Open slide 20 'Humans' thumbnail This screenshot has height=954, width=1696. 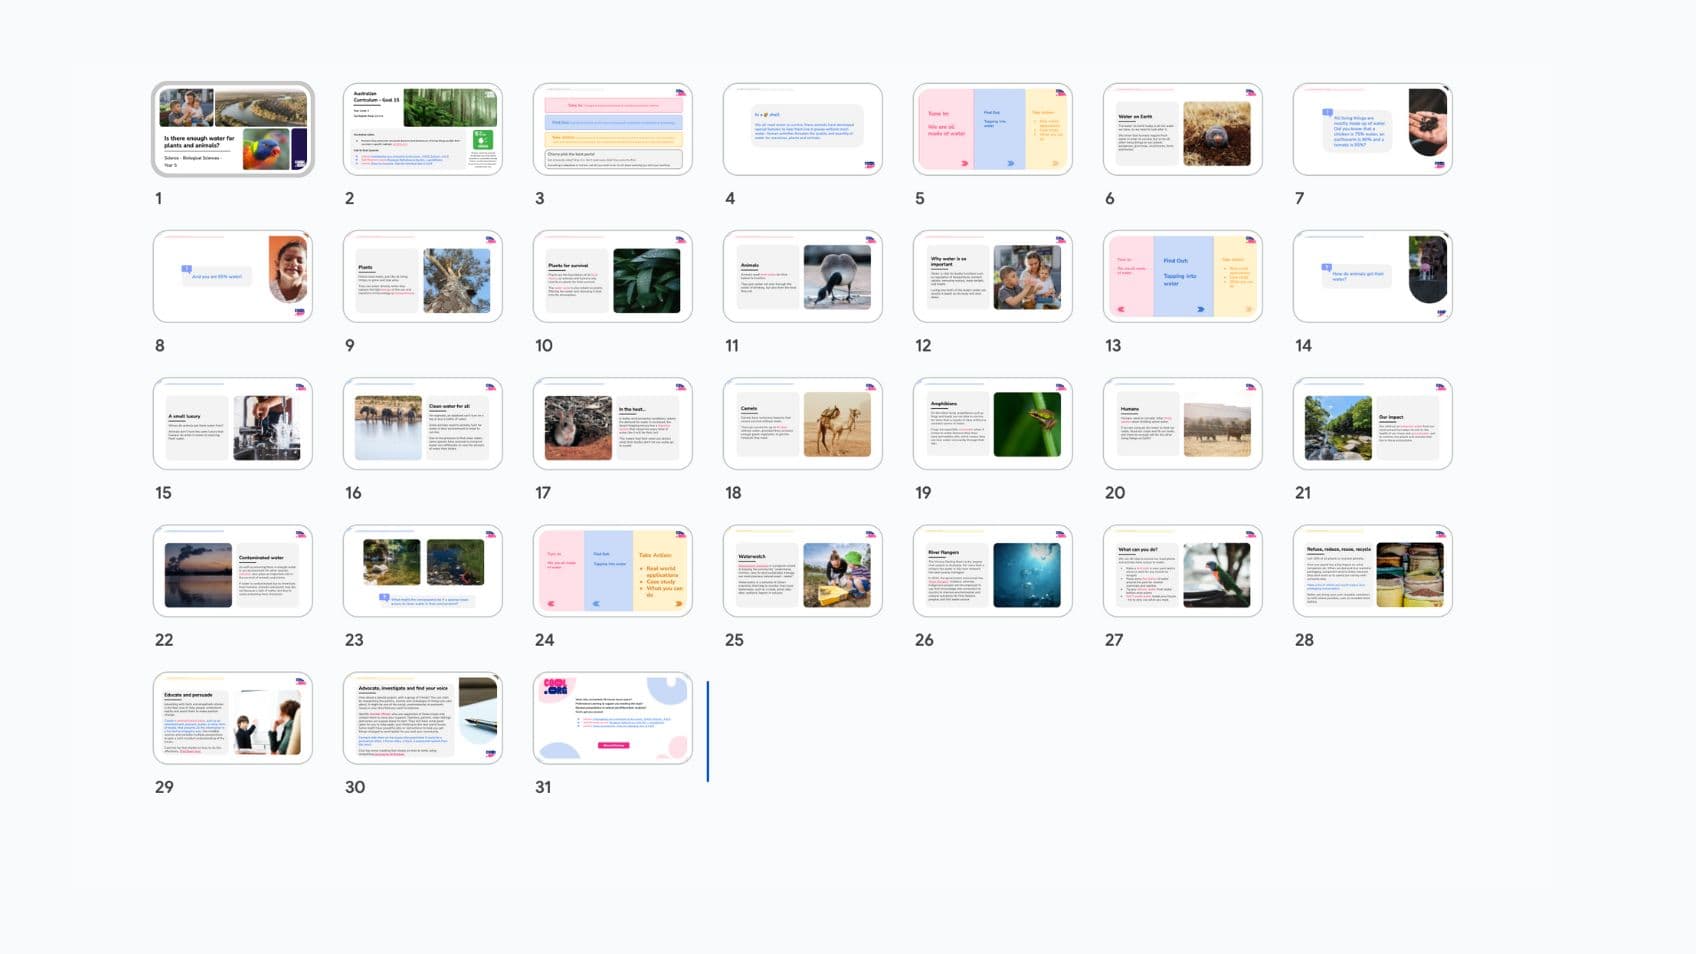coord(1182,423)
